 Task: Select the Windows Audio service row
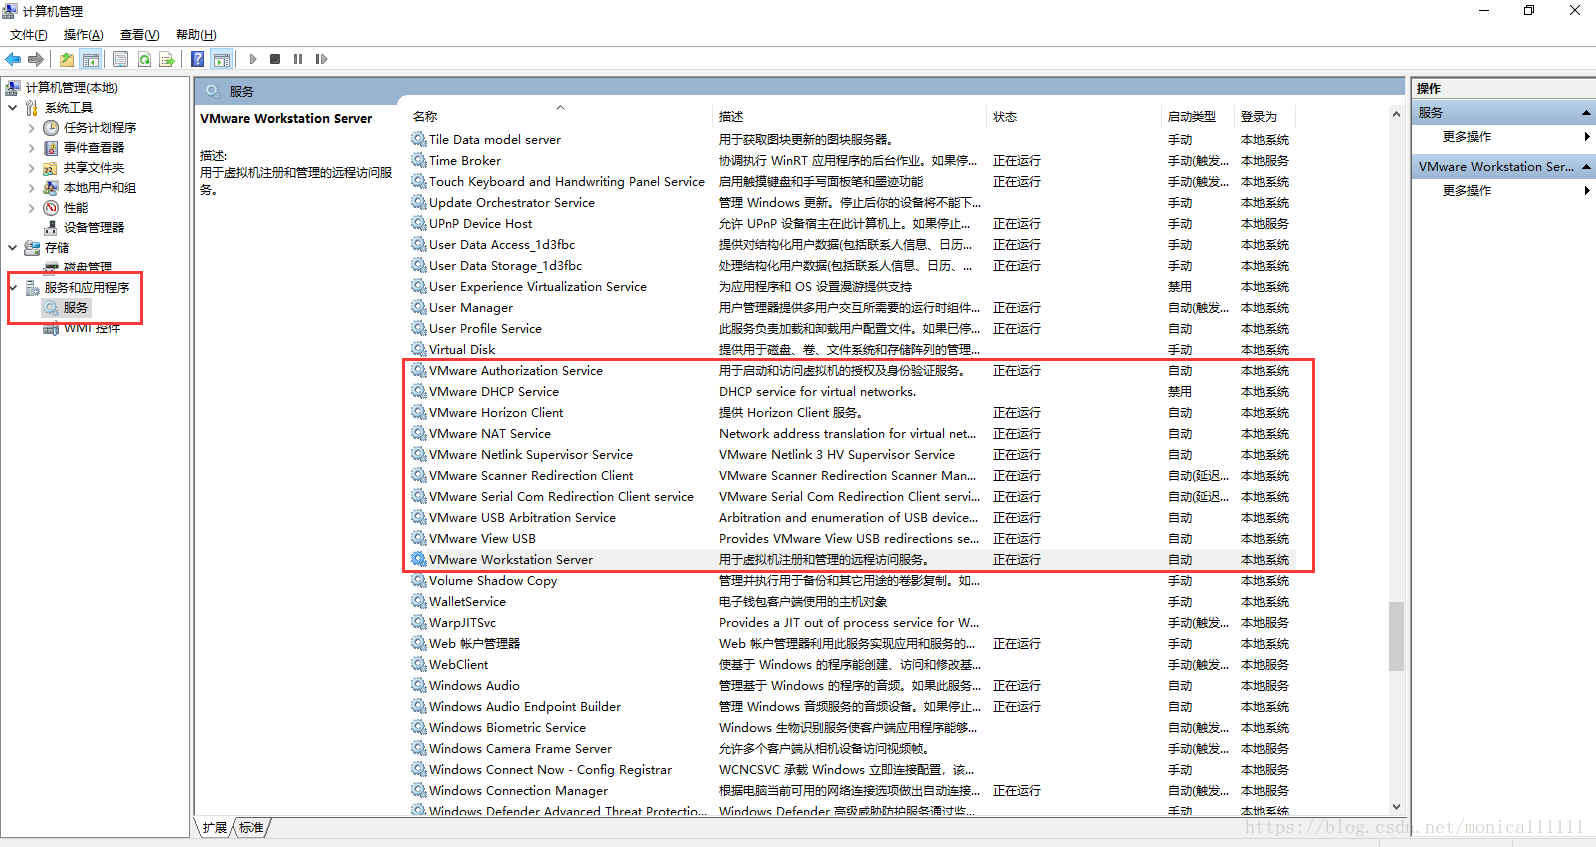point(851,686)
